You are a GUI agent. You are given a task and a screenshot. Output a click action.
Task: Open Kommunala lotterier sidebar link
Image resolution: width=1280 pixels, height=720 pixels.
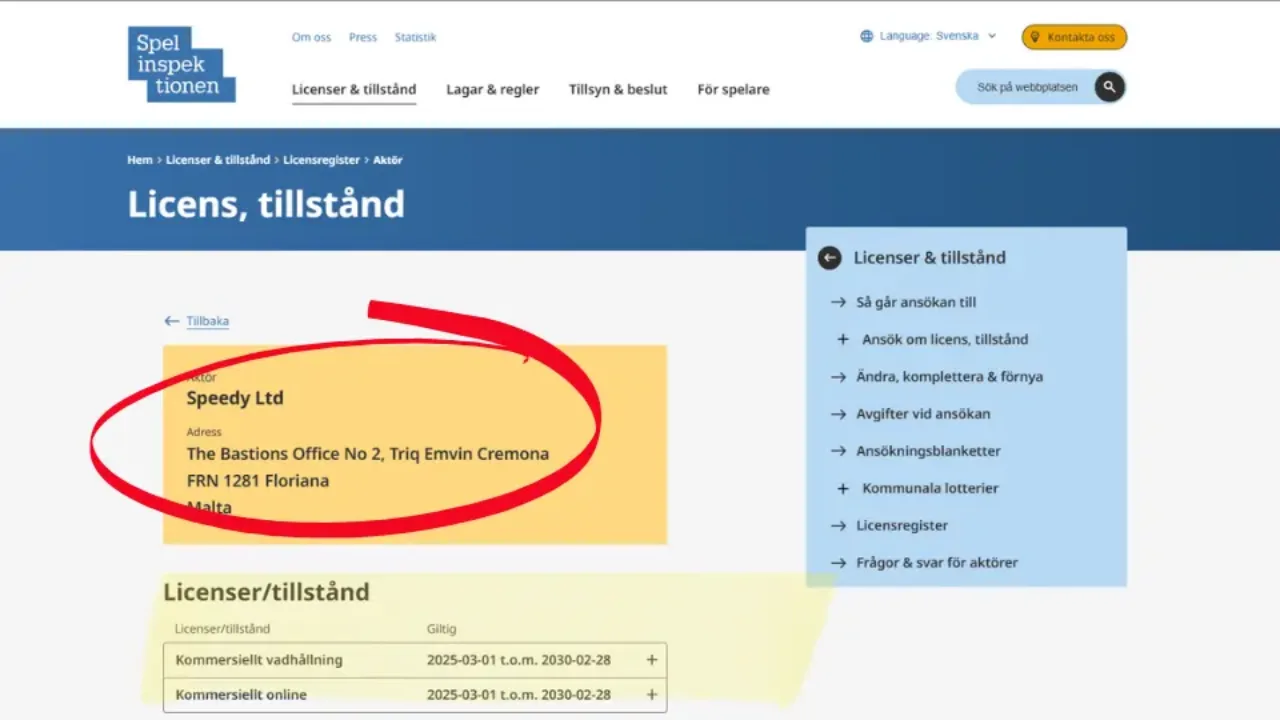point(930,489)
